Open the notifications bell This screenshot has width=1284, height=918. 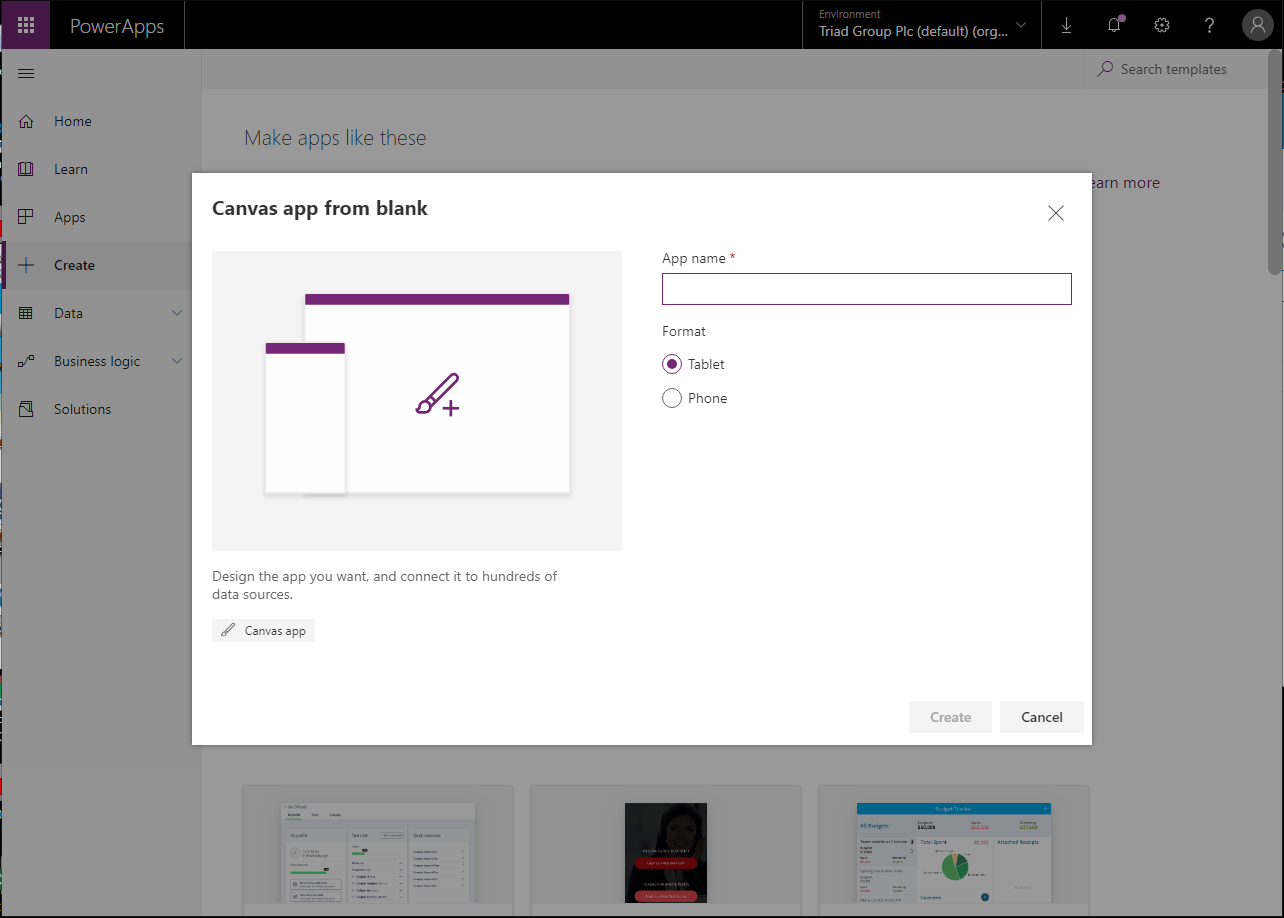tap(1114, 25)
